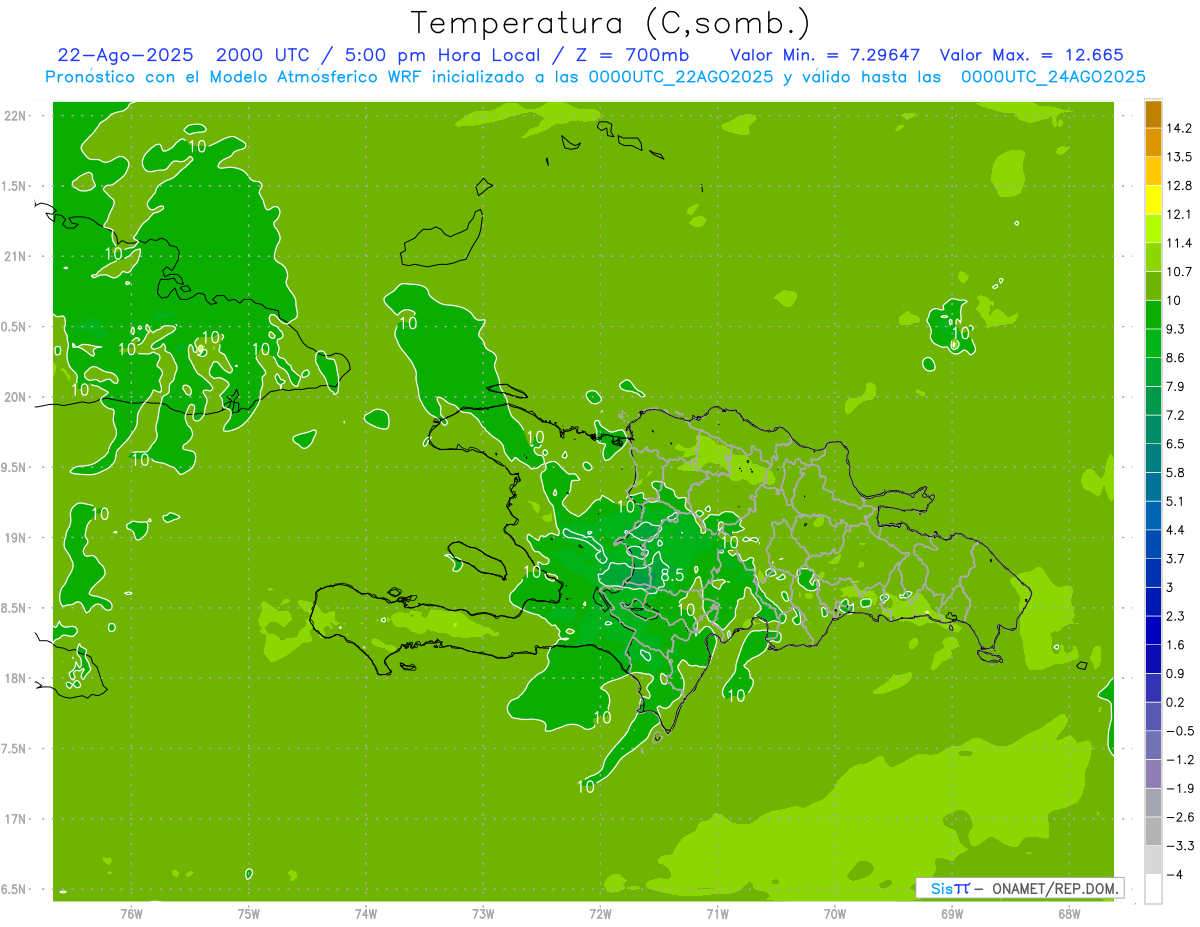Click the '5.1' colorbar value
Screen dimensions: 1200x927
point(1176,501)
